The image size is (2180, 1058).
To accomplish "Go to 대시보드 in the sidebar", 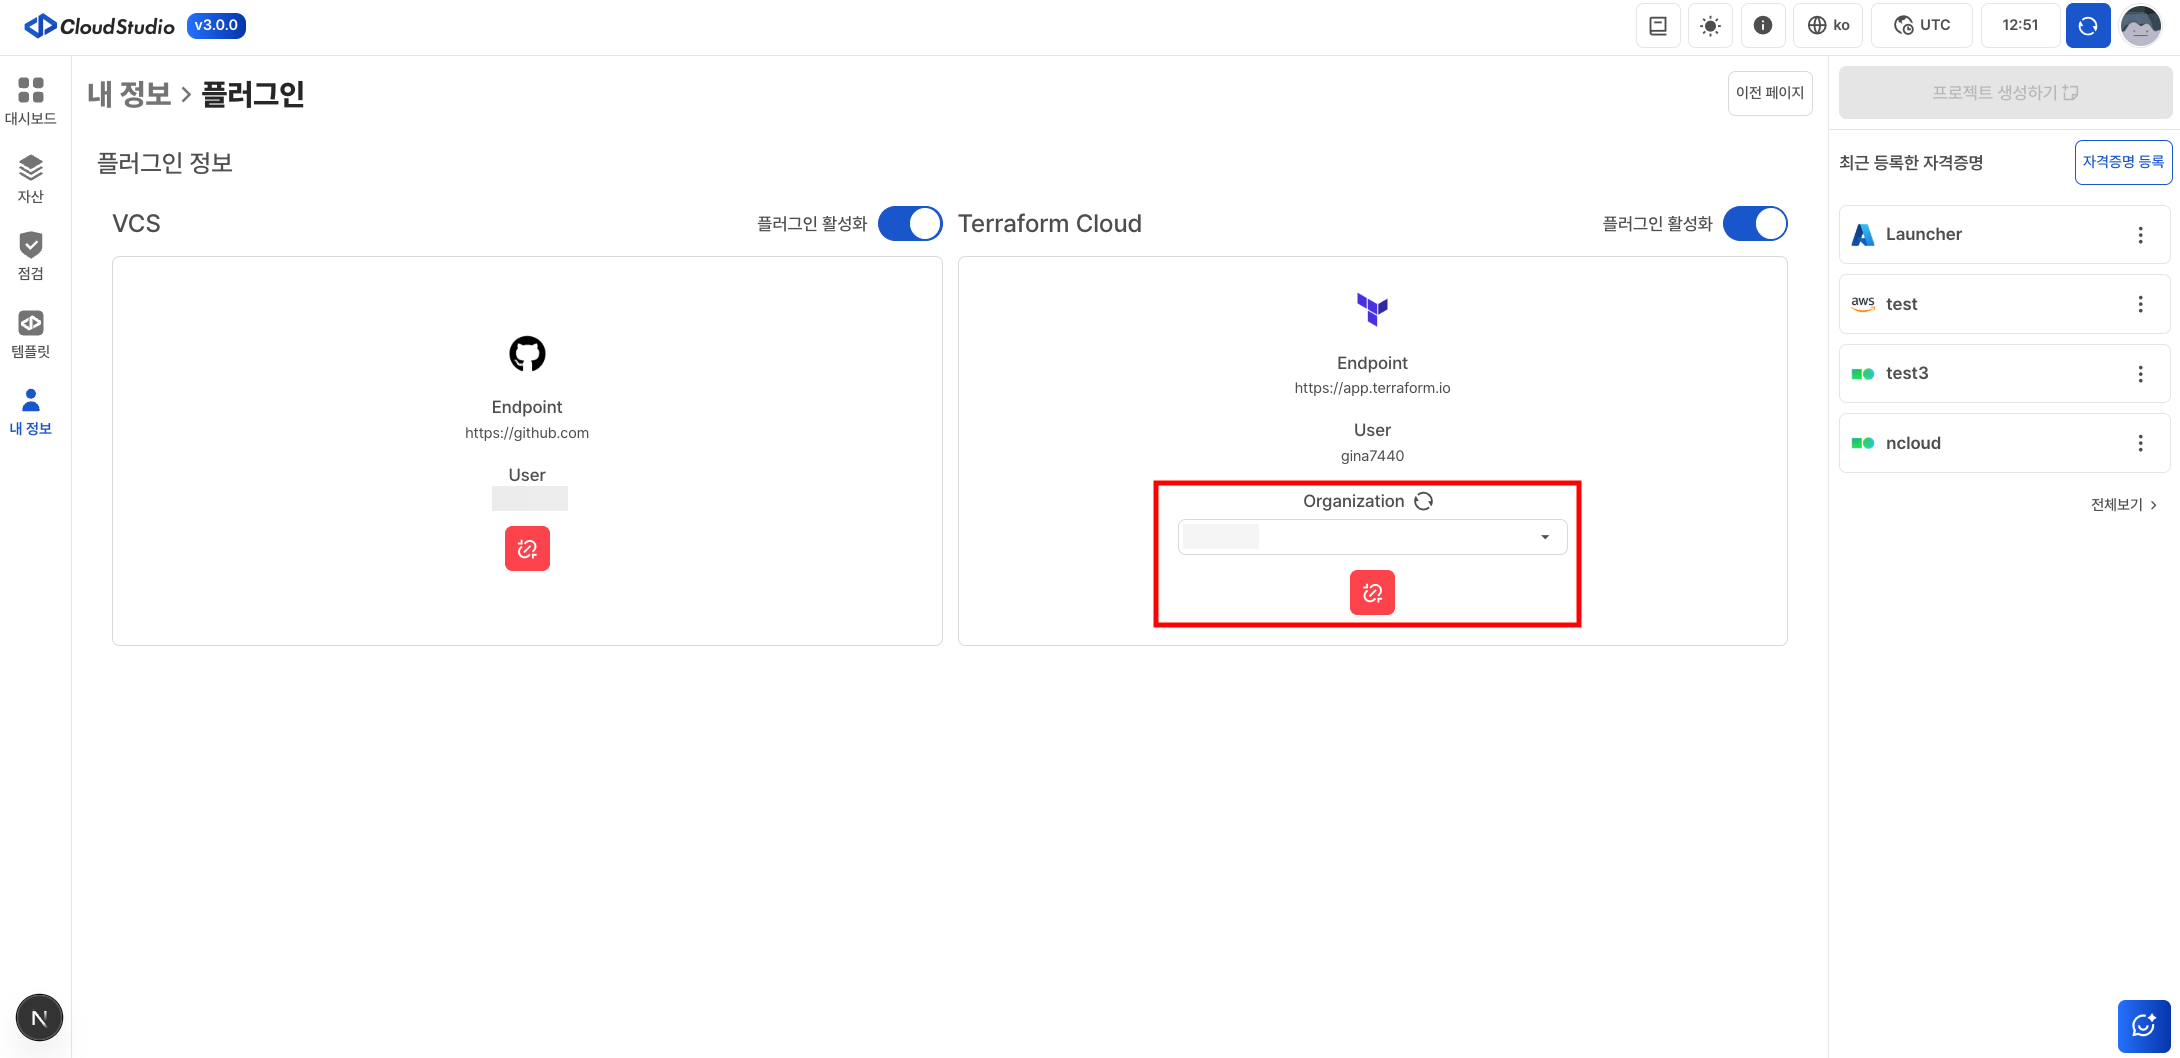I will tap(31, 101).
